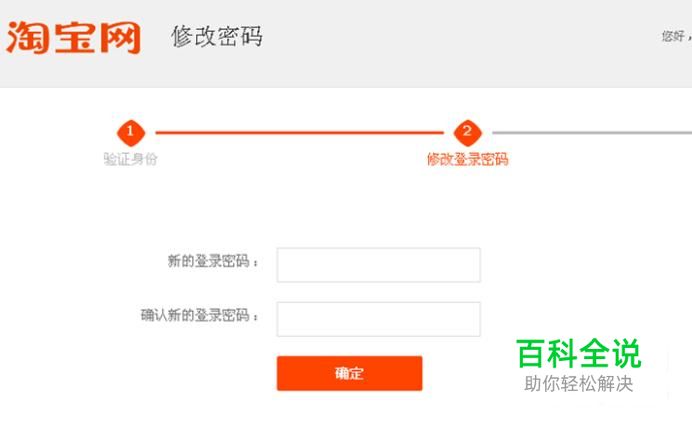Click the green 百科 watermark text
The image size is (692, 428).
click(547, 354)
